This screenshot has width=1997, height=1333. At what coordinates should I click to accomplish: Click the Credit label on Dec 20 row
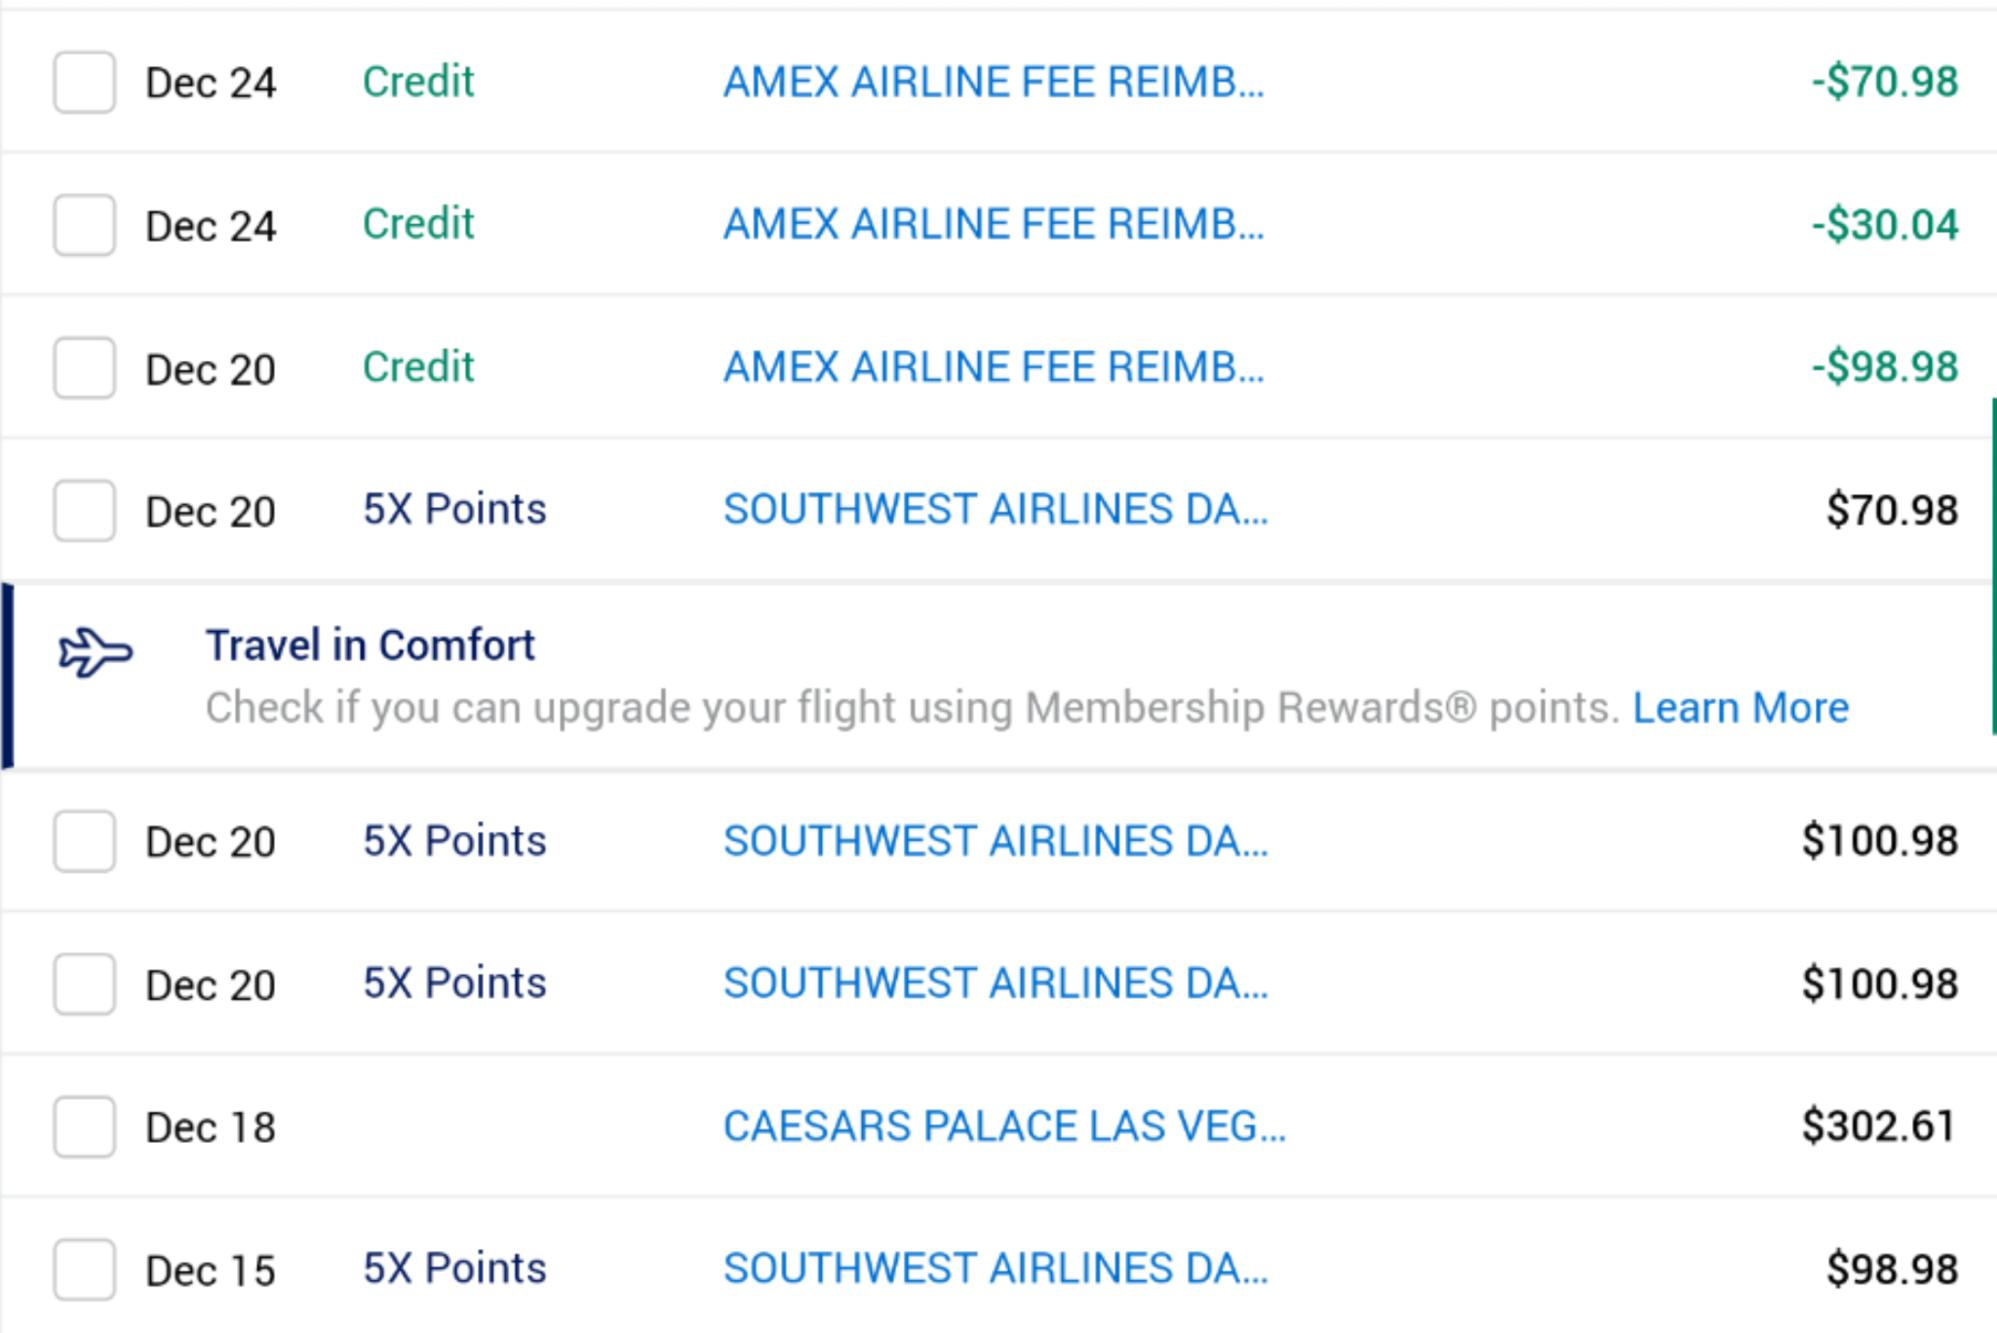[x=418, y=367]
